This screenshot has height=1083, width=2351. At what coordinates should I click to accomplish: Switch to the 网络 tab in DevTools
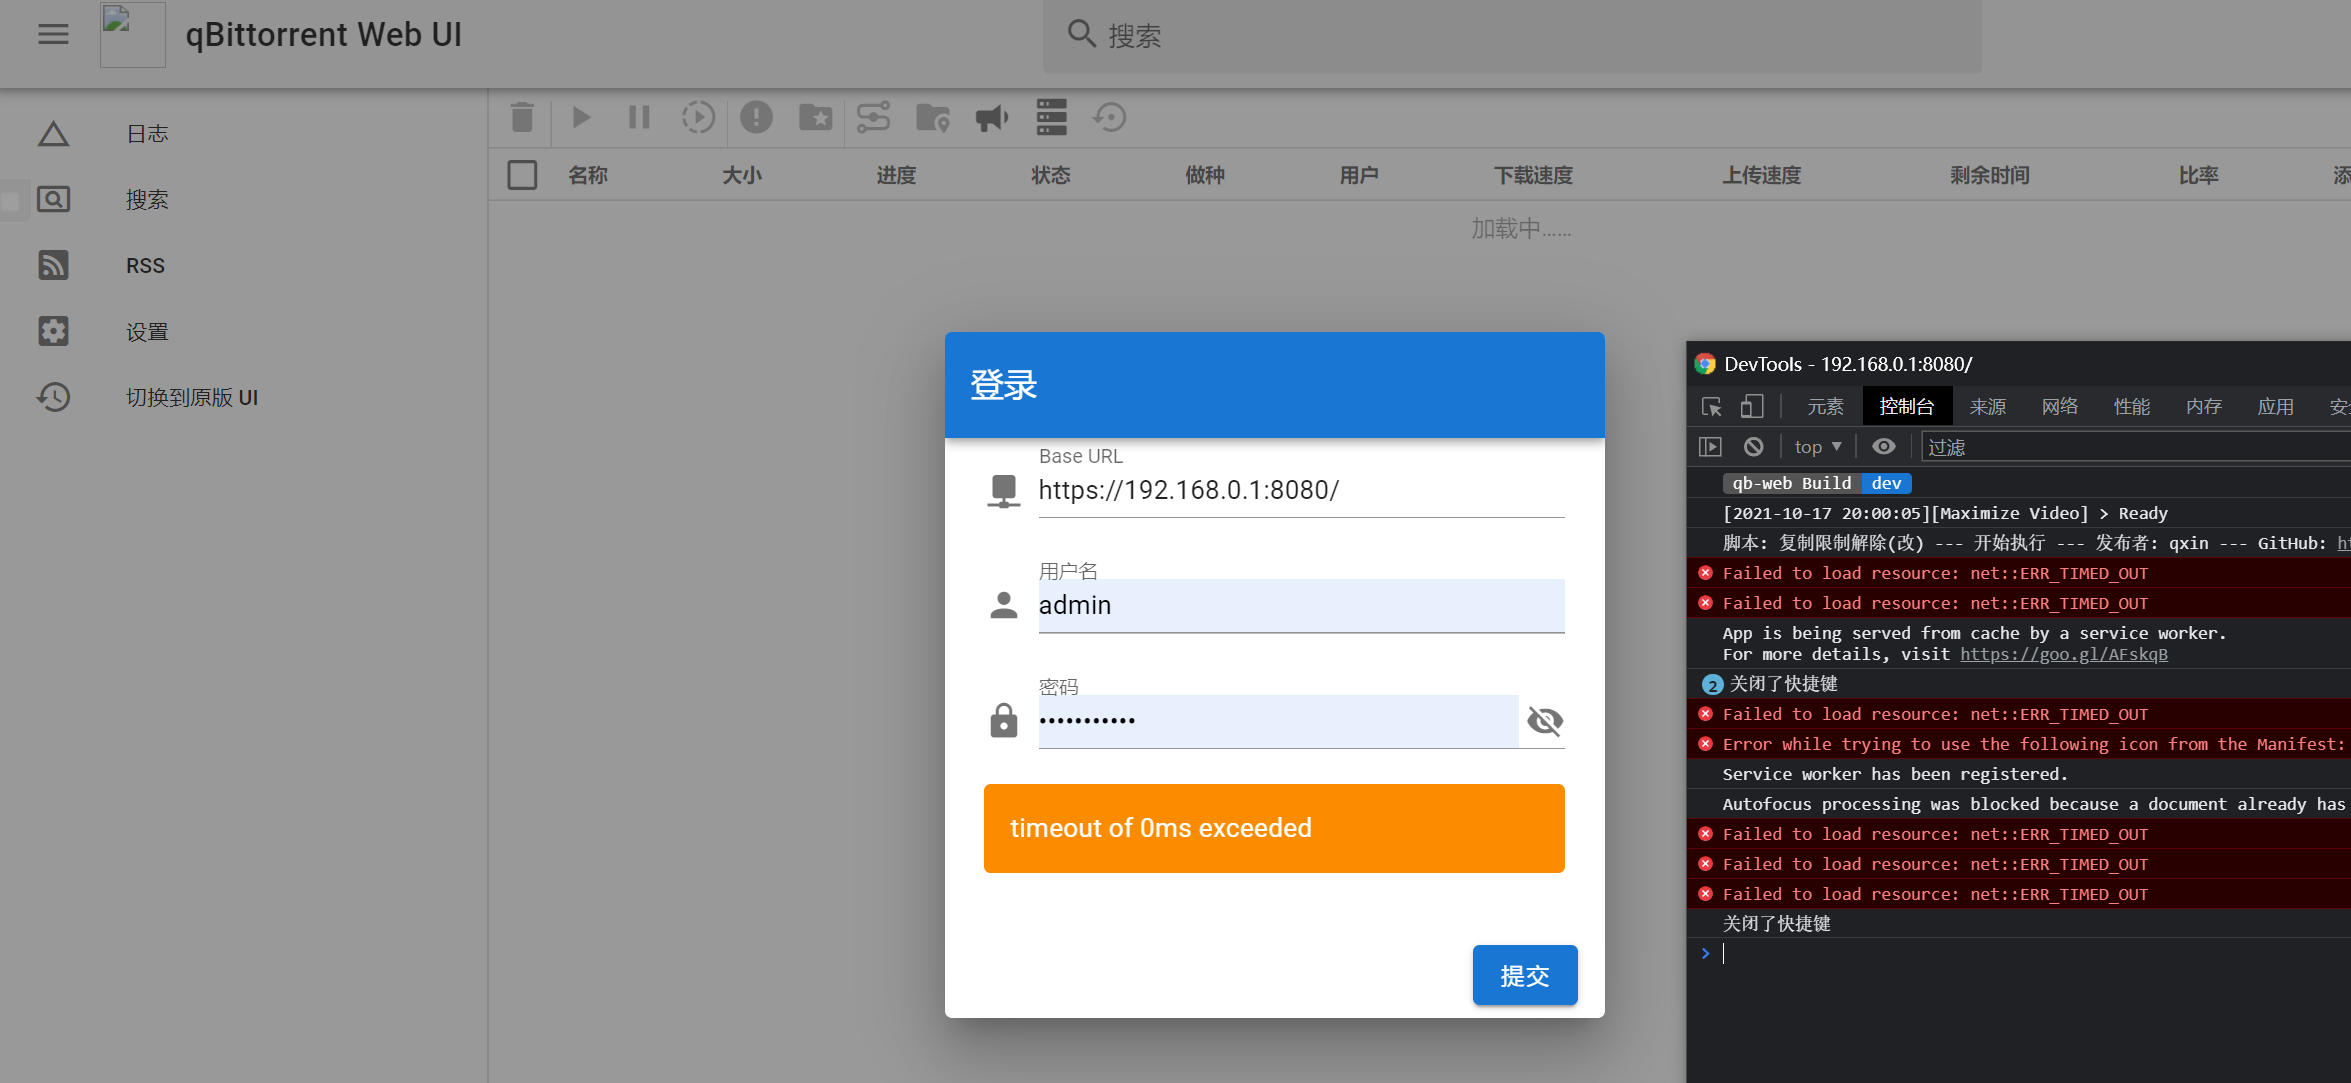[2060, 406]
